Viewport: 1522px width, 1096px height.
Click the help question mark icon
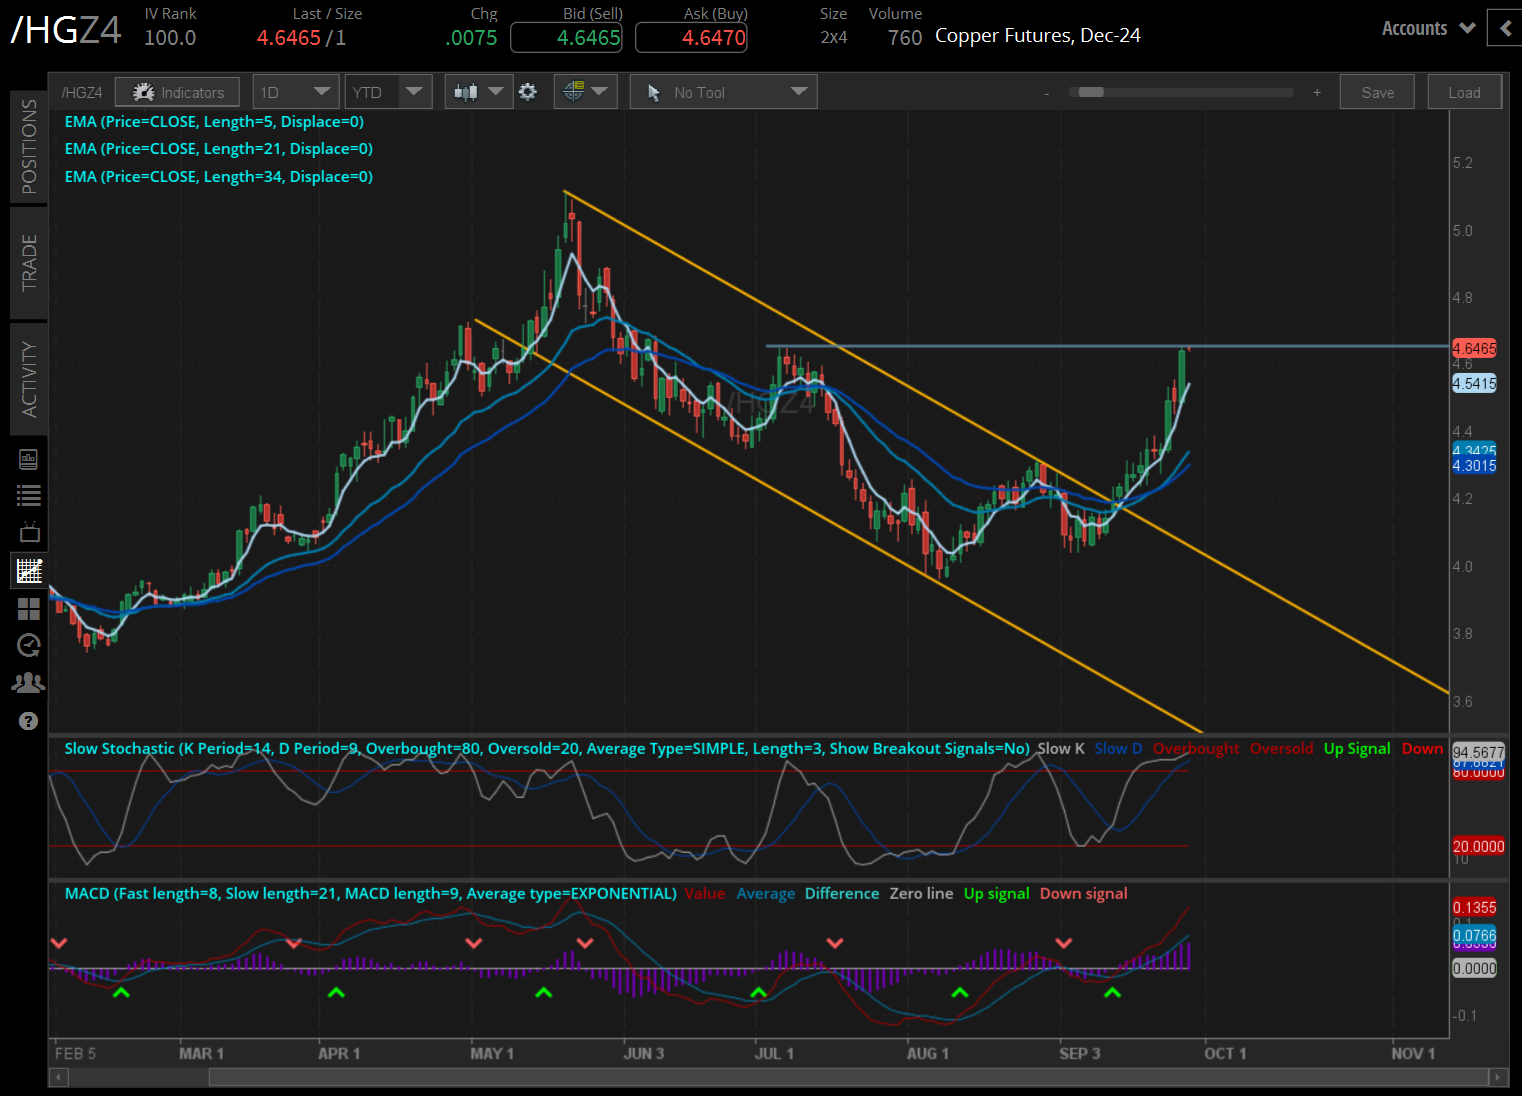29,721
